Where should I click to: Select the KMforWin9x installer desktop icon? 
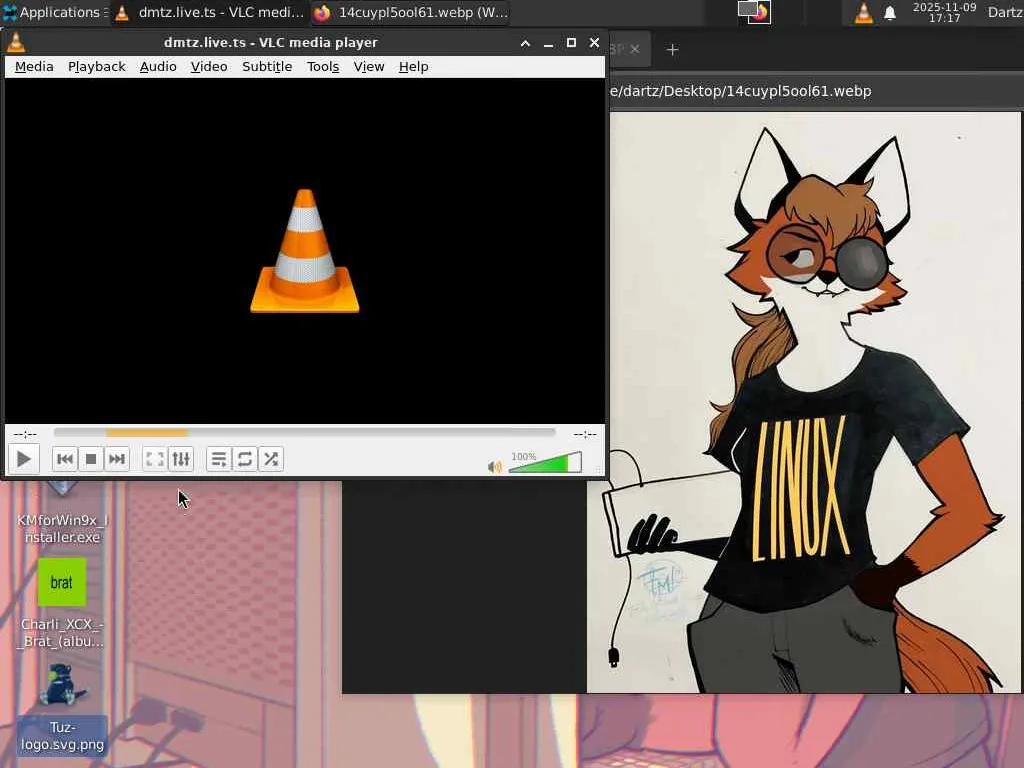[61, 514]
